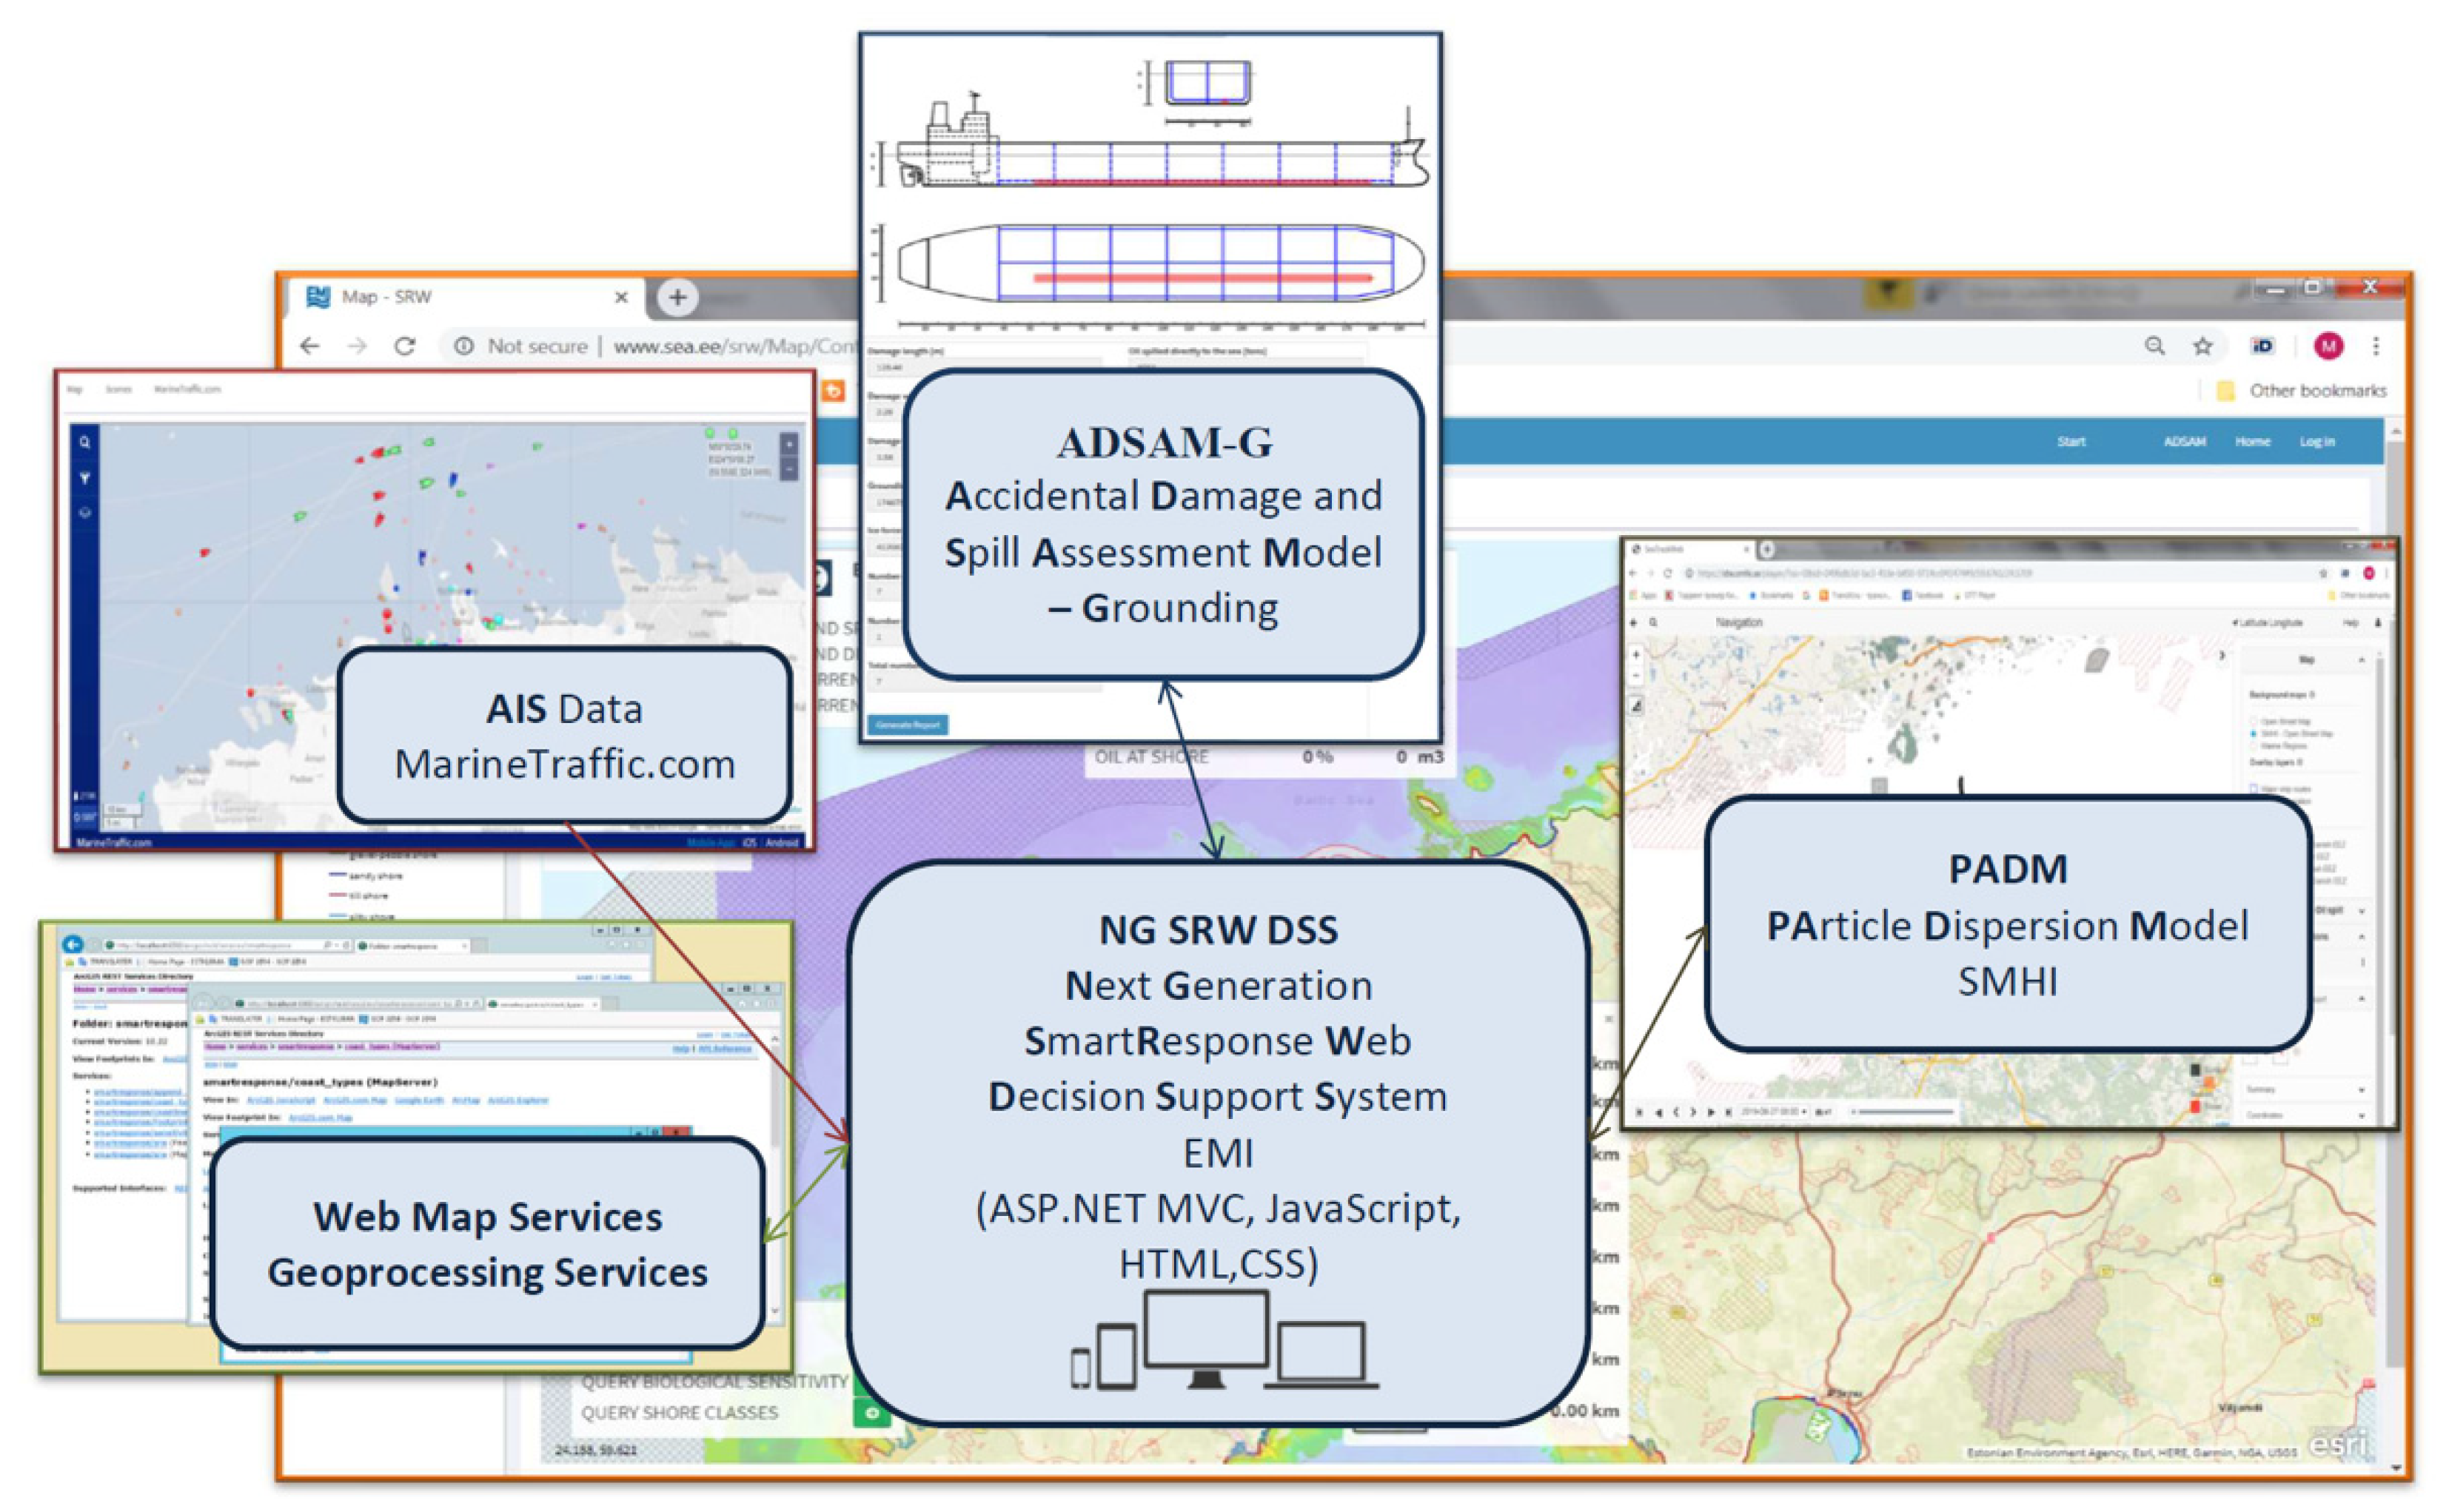Click the search icon in MarineTraffic sidebar

tap(85, 442)
